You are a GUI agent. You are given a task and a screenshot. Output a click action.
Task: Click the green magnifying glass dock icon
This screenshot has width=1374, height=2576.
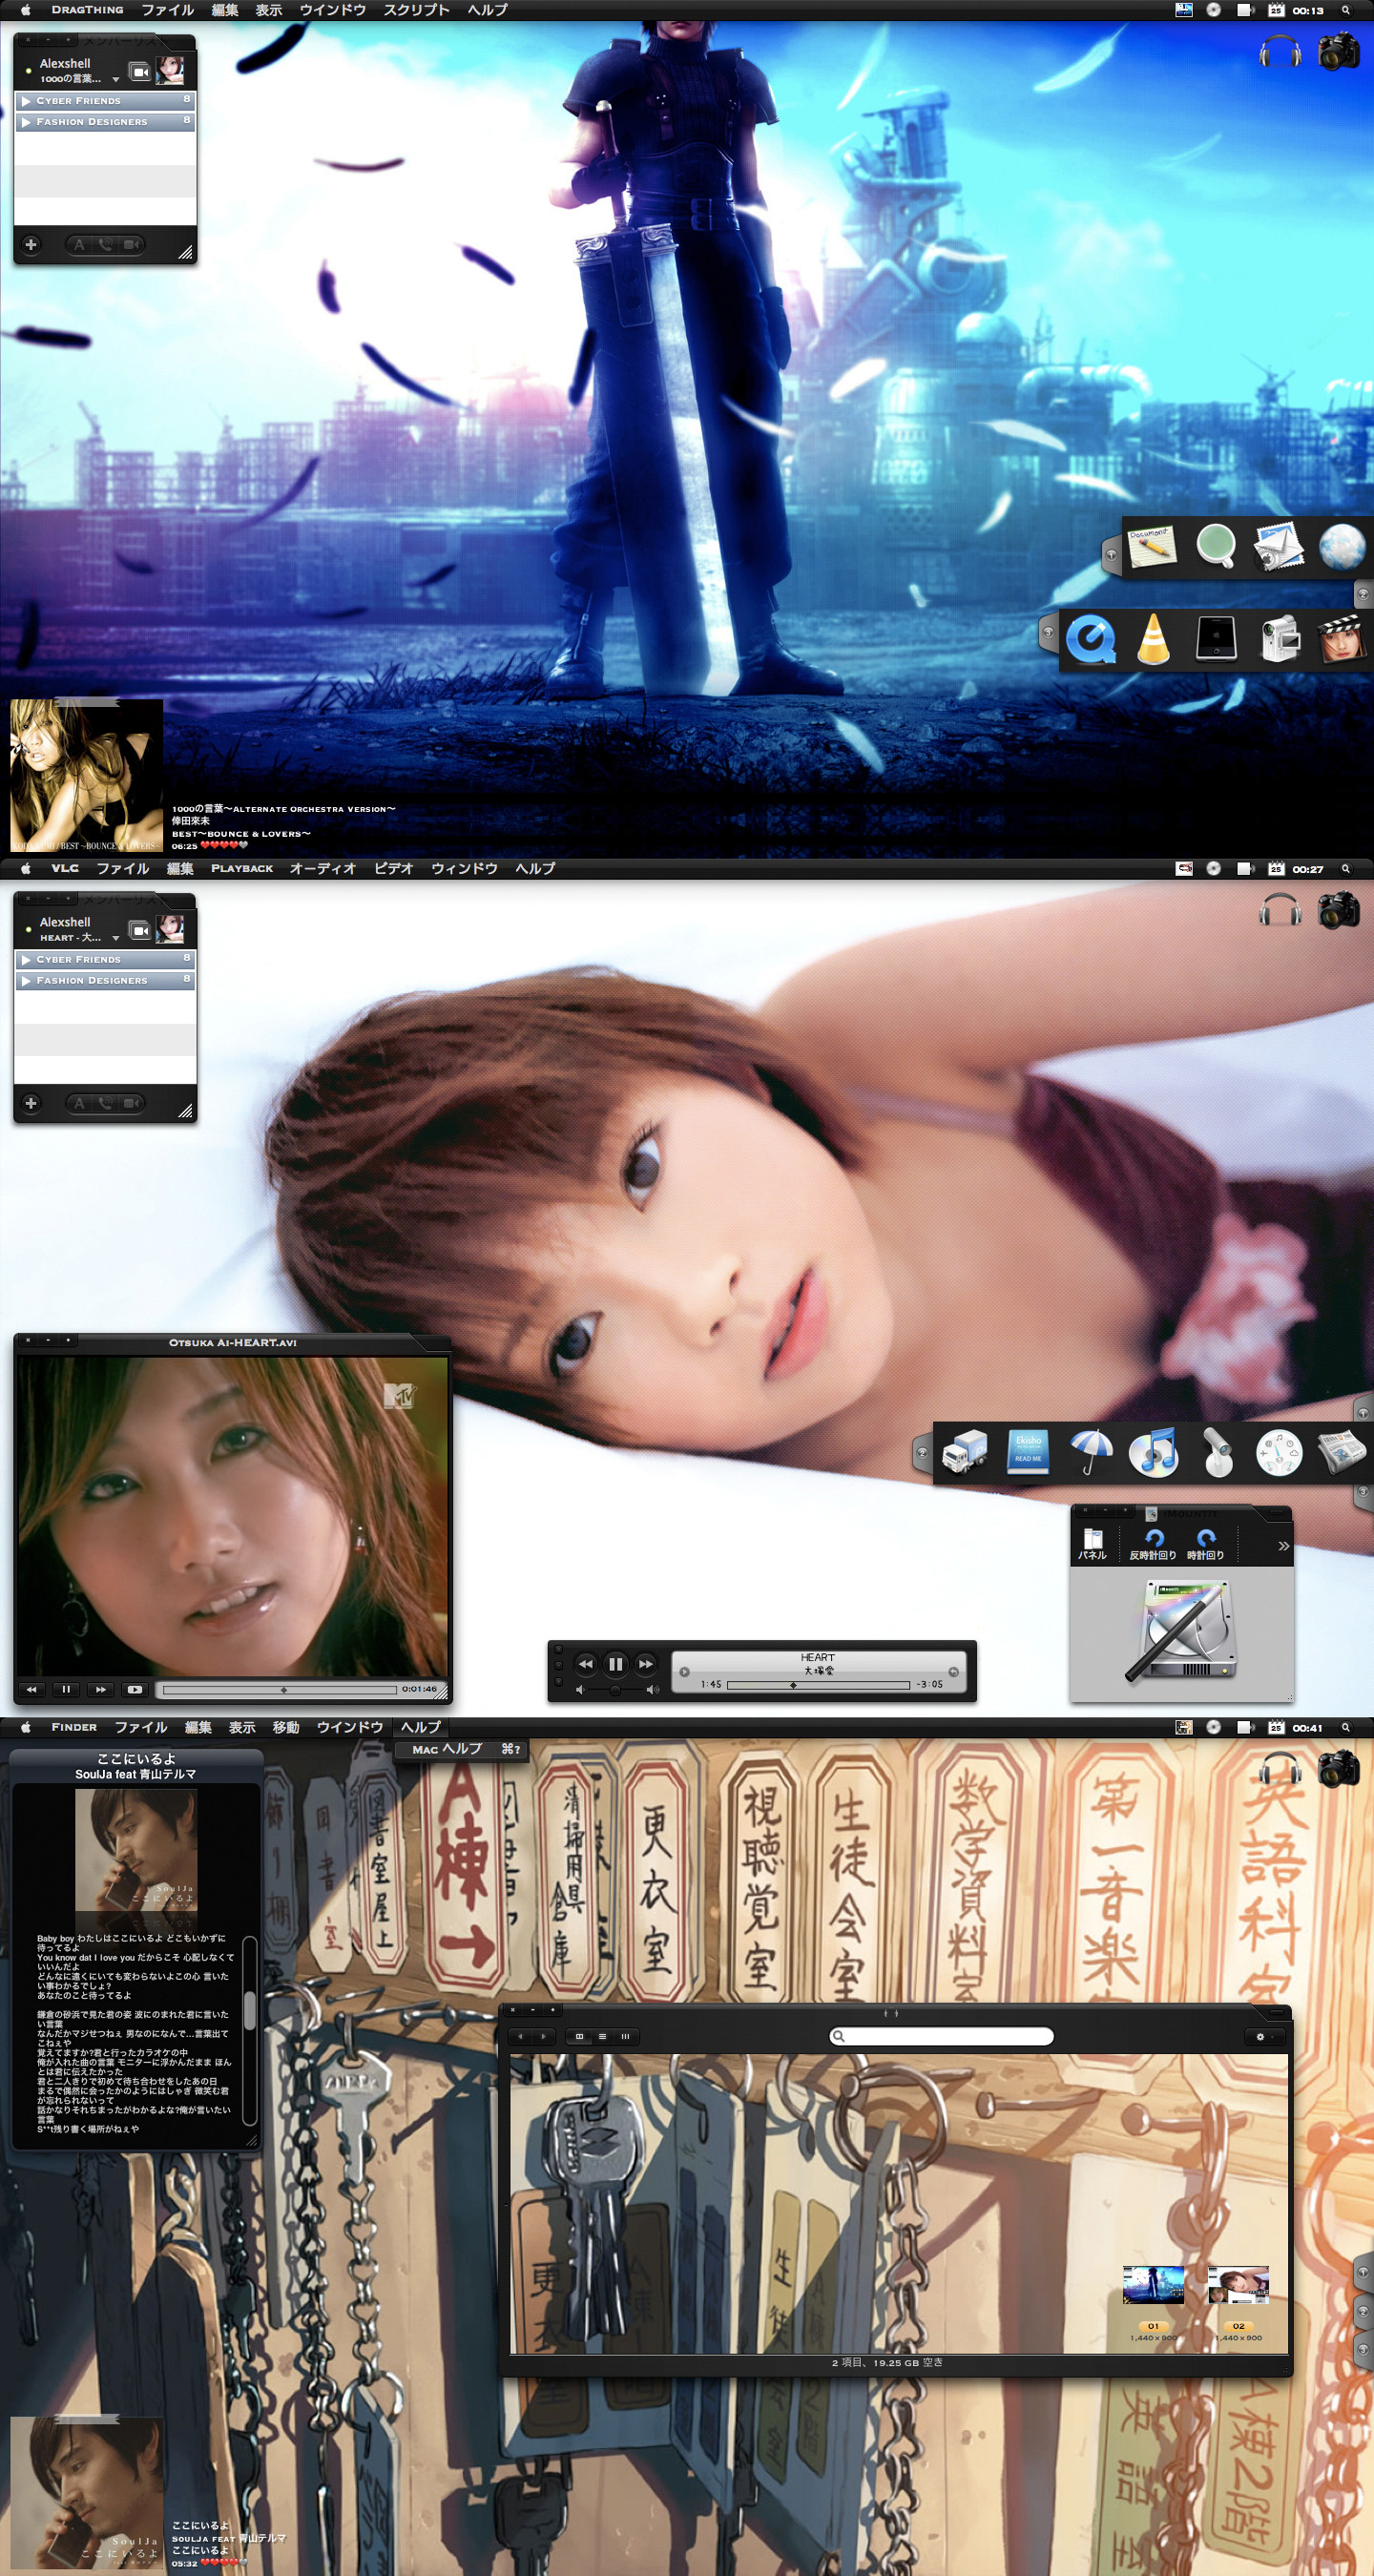[x=1216, y=546]
